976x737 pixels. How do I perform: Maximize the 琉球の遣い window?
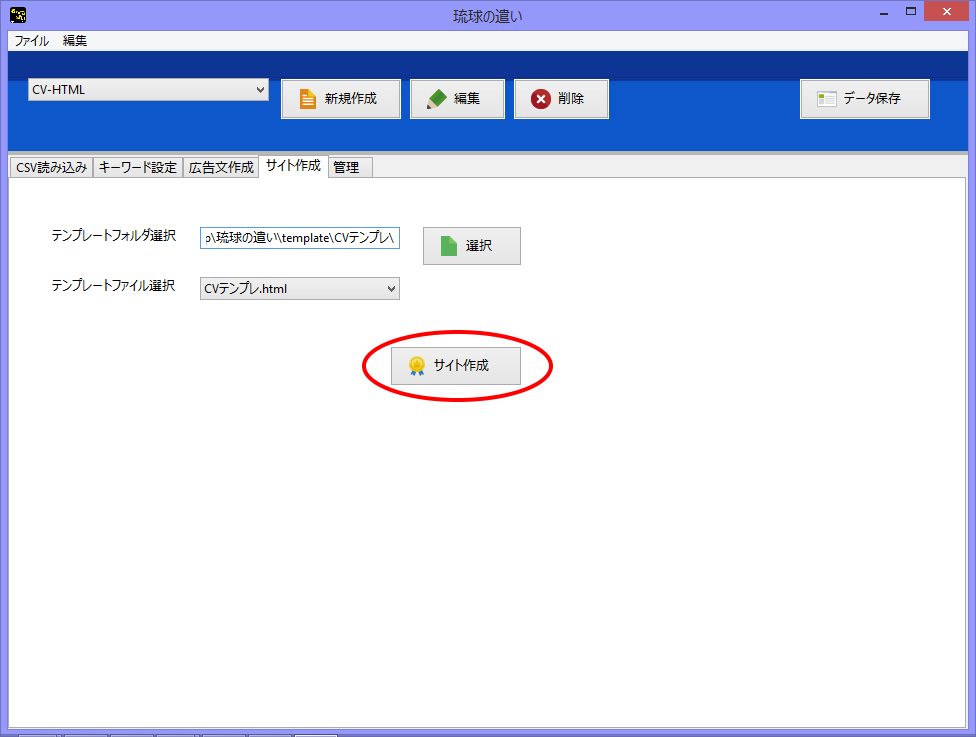tap(911, 12)
